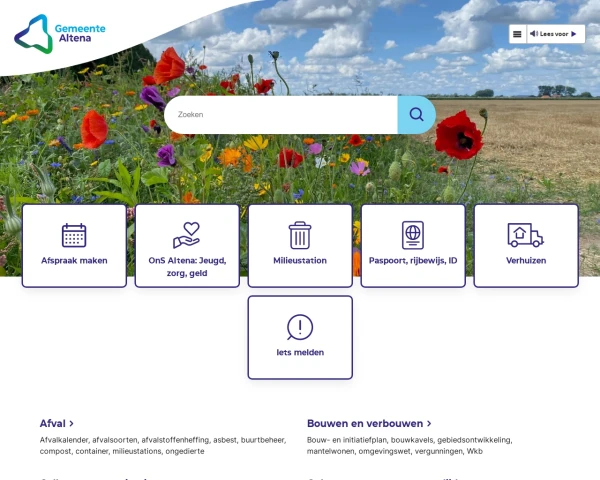Click the exclamation speech bubble icon
Screen dimensions: 600x480
coord(300,327)
